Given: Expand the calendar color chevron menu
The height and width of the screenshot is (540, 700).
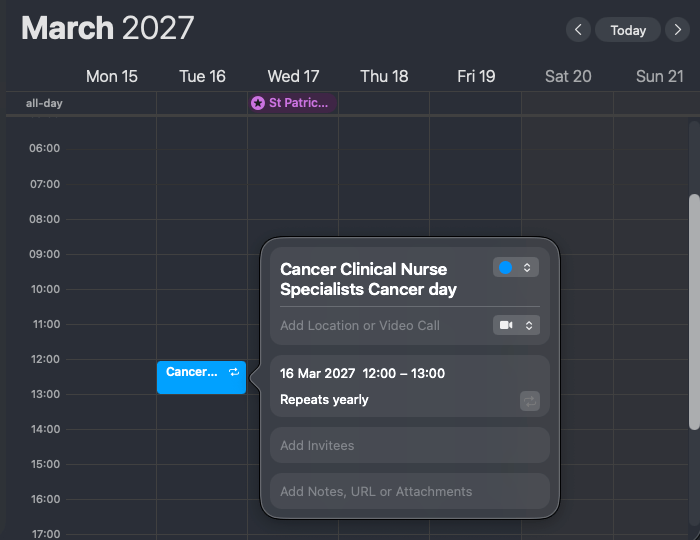Looking at the screenshot, I should coord(528,267).
